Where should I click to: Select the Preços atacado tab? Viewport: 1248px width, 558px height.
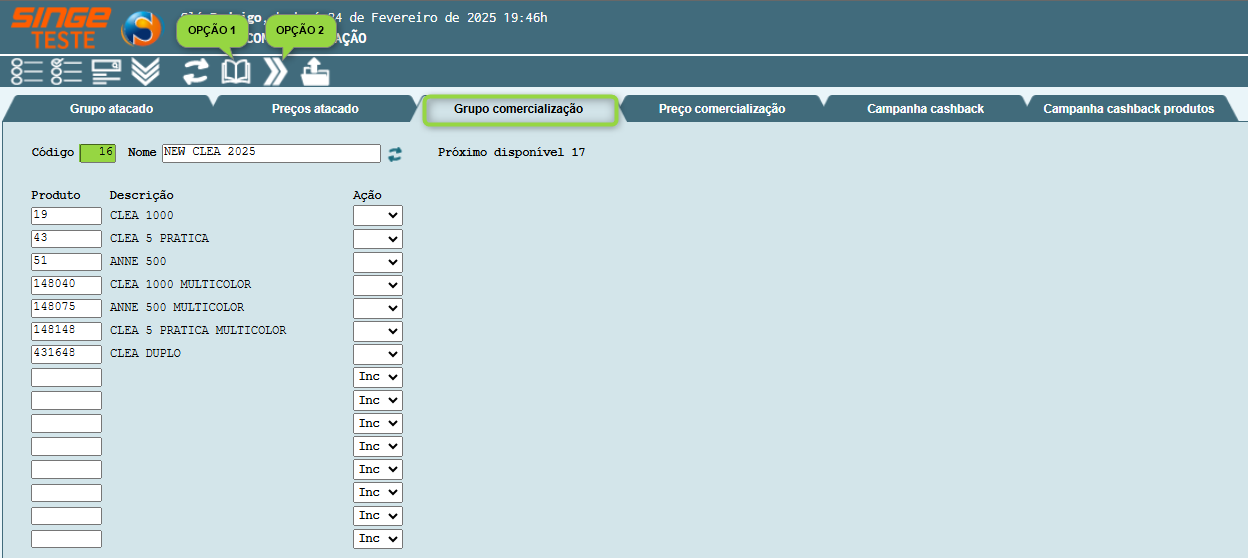click(315, 109)
